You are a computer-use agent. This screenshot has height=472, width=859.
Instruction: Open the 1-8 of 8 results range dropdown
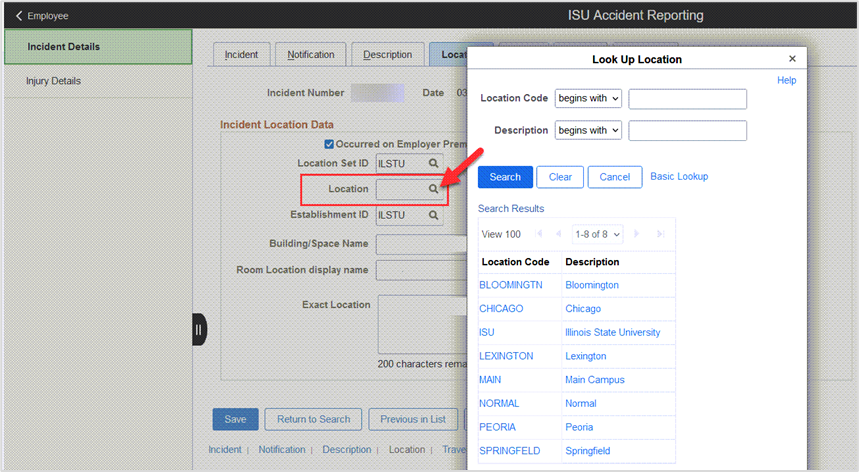pos(597,234)
